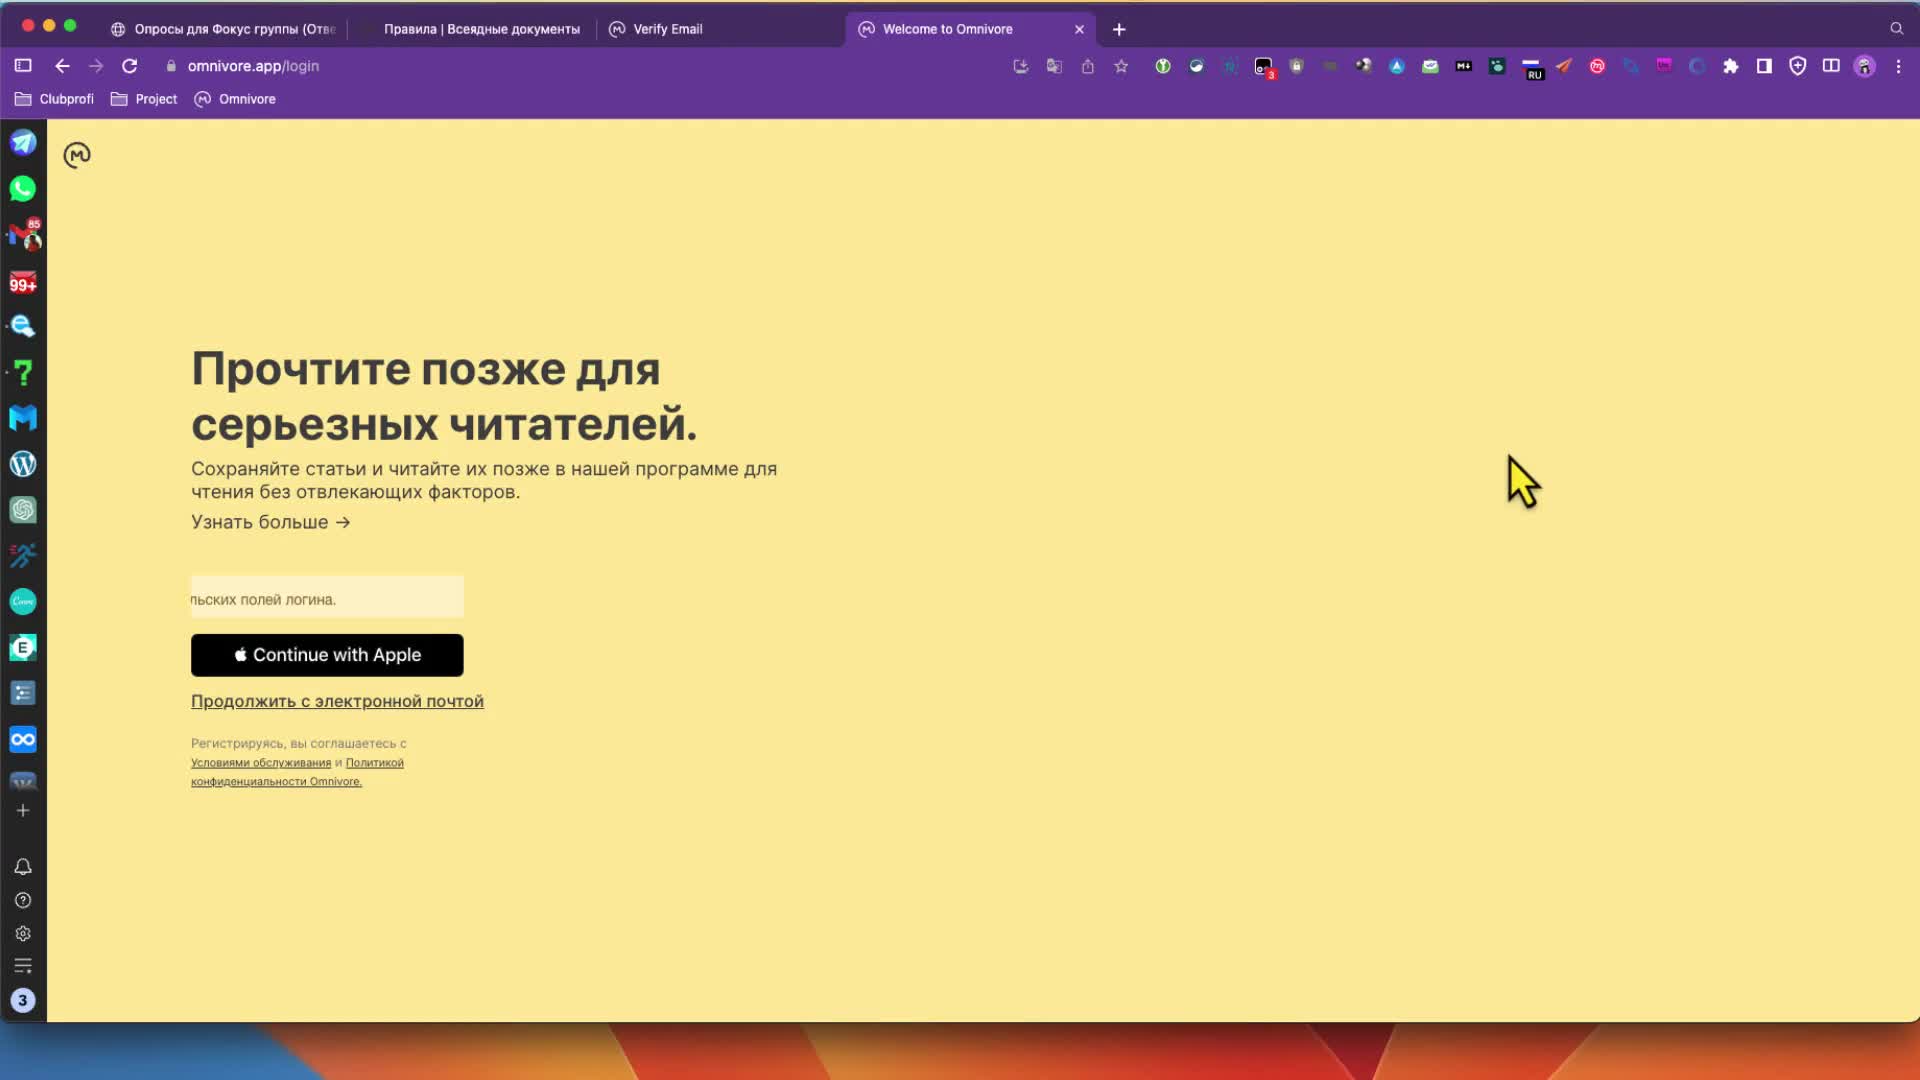Image resolution: width=1920 pixels, height=1080 pixels.
Task: Open WordPress sidebar icon
Action: click(23, 464)
